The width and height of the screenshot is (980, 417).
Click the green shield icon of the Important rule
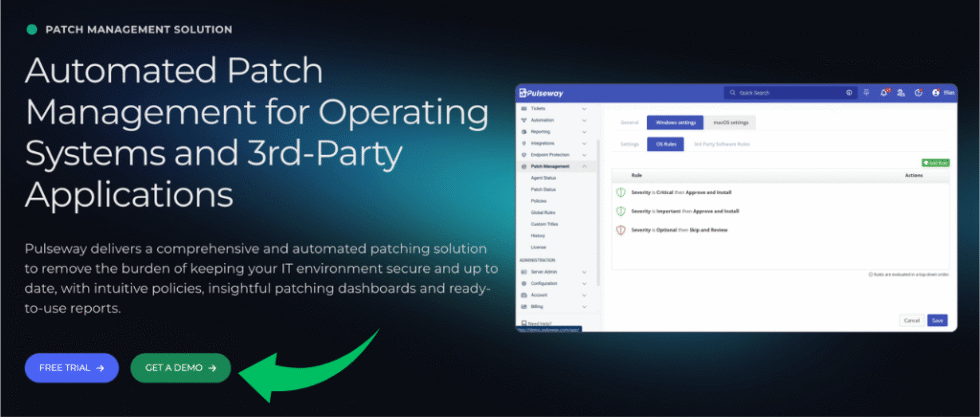621,211
